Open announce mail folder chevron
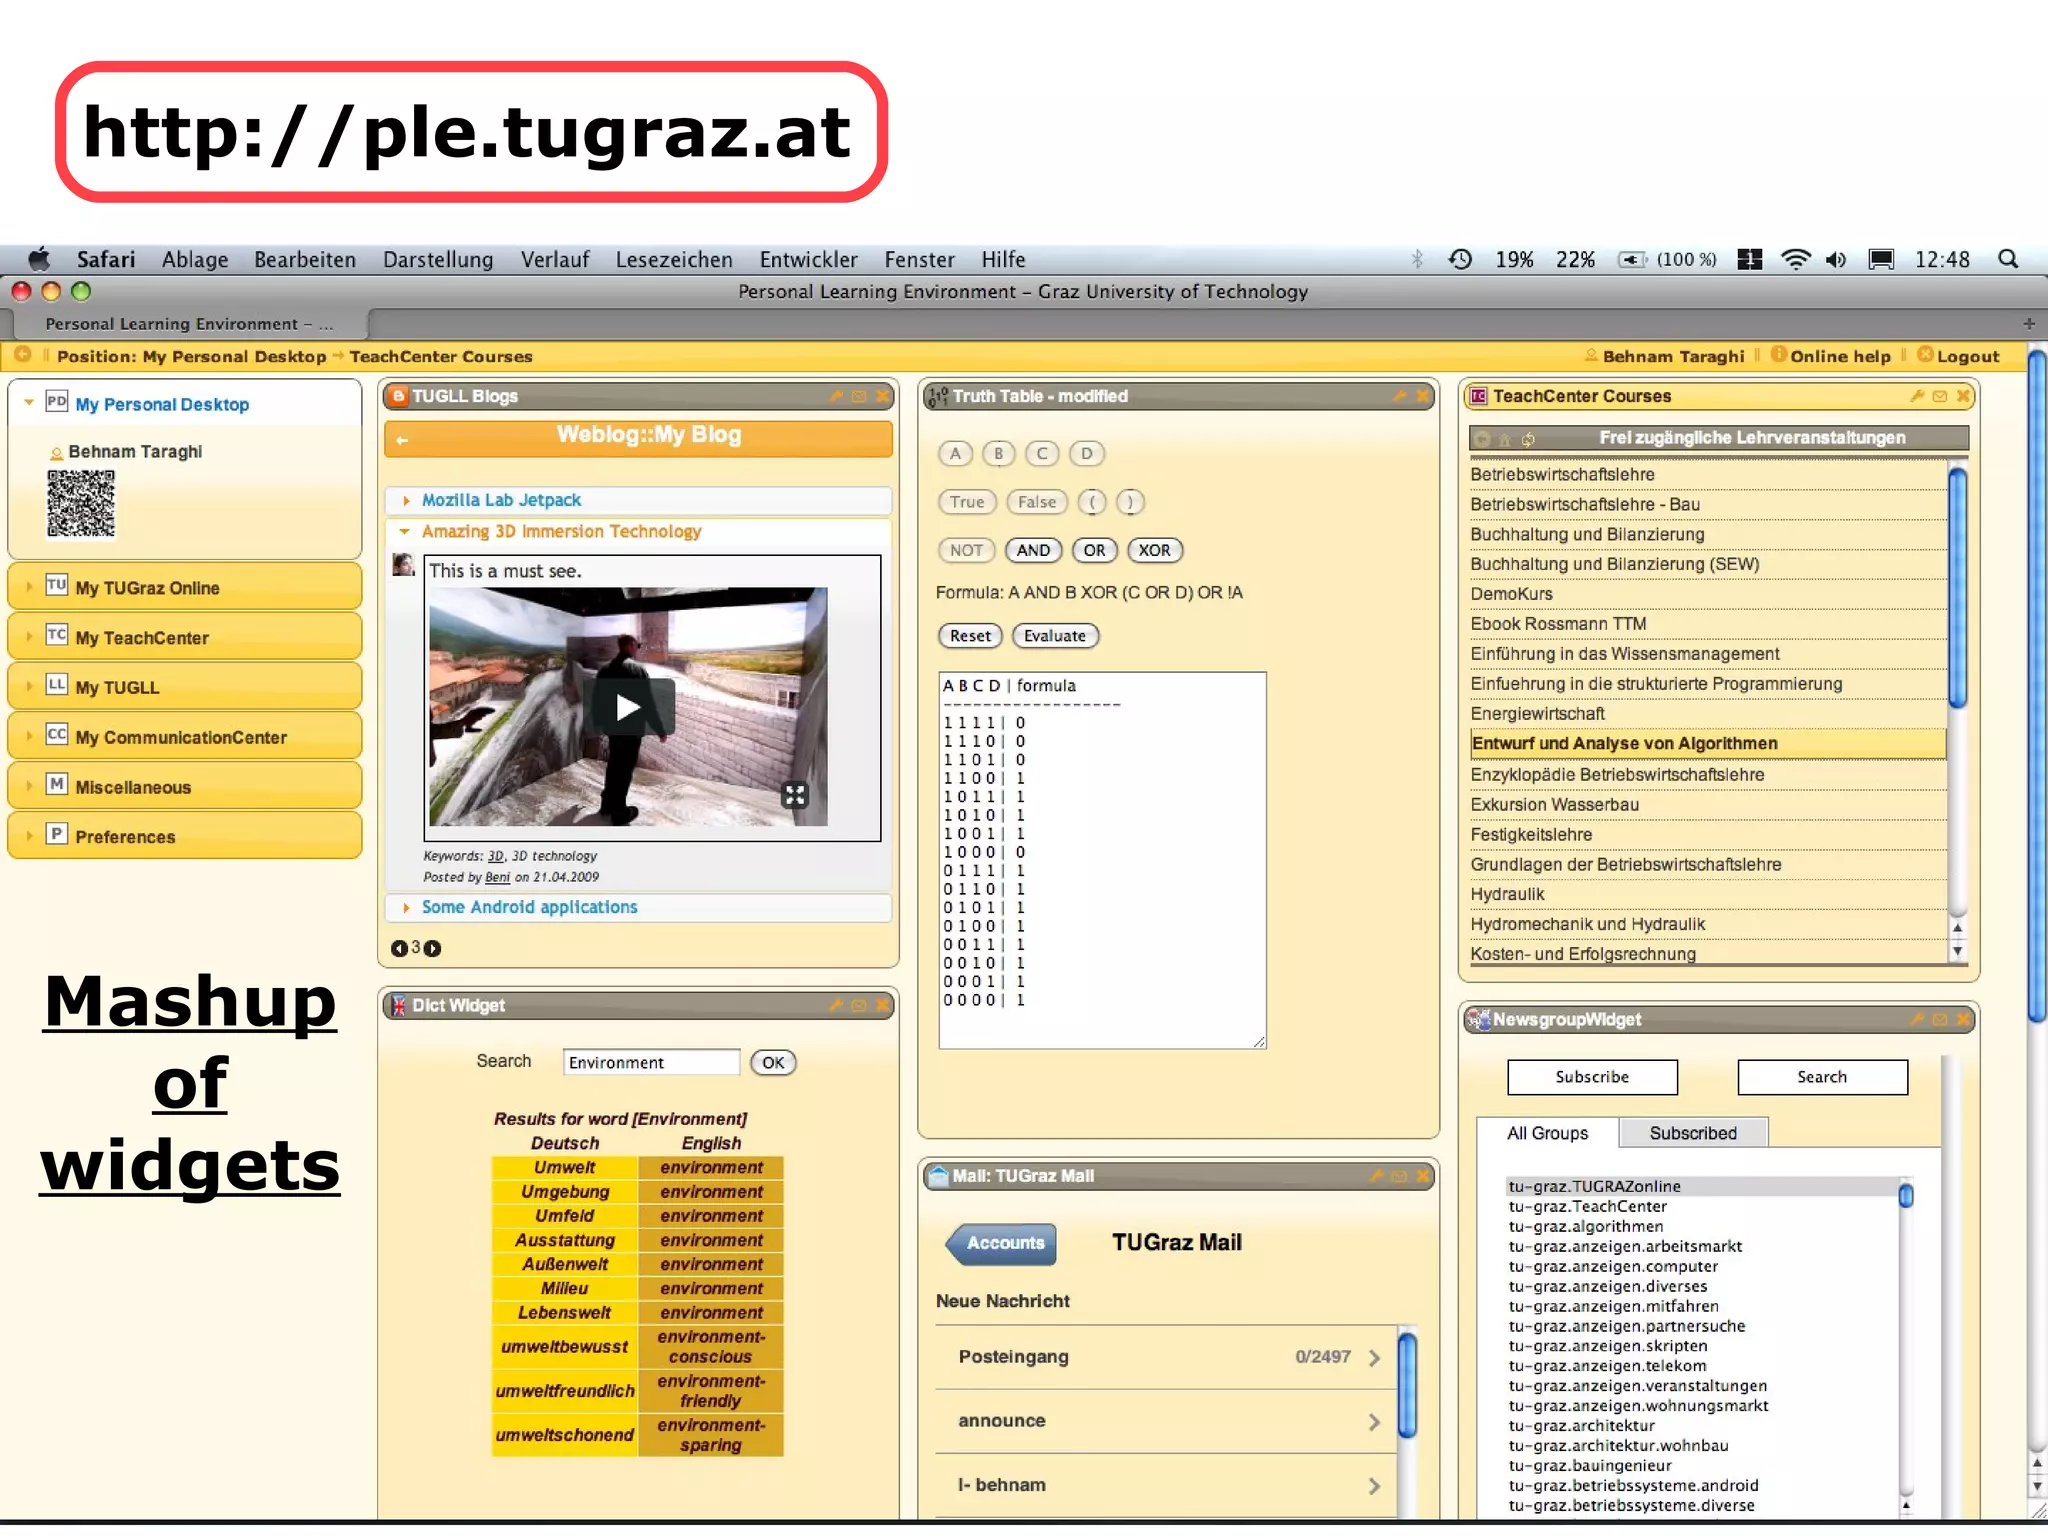 1374,1421
